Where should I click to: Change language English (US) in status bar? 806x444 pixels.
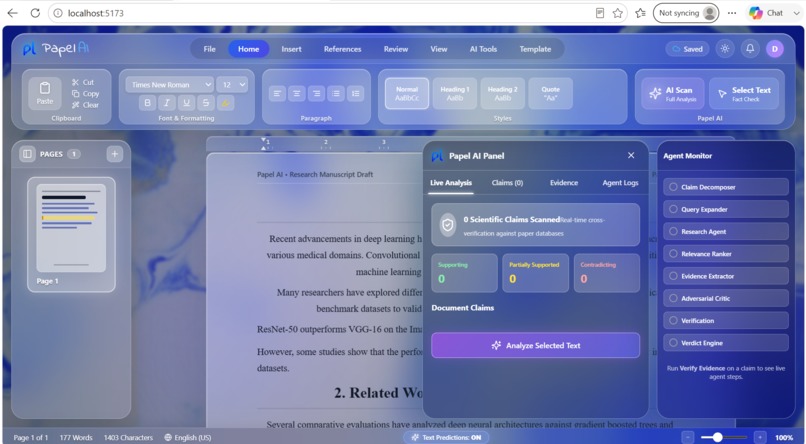click(188, 438)
